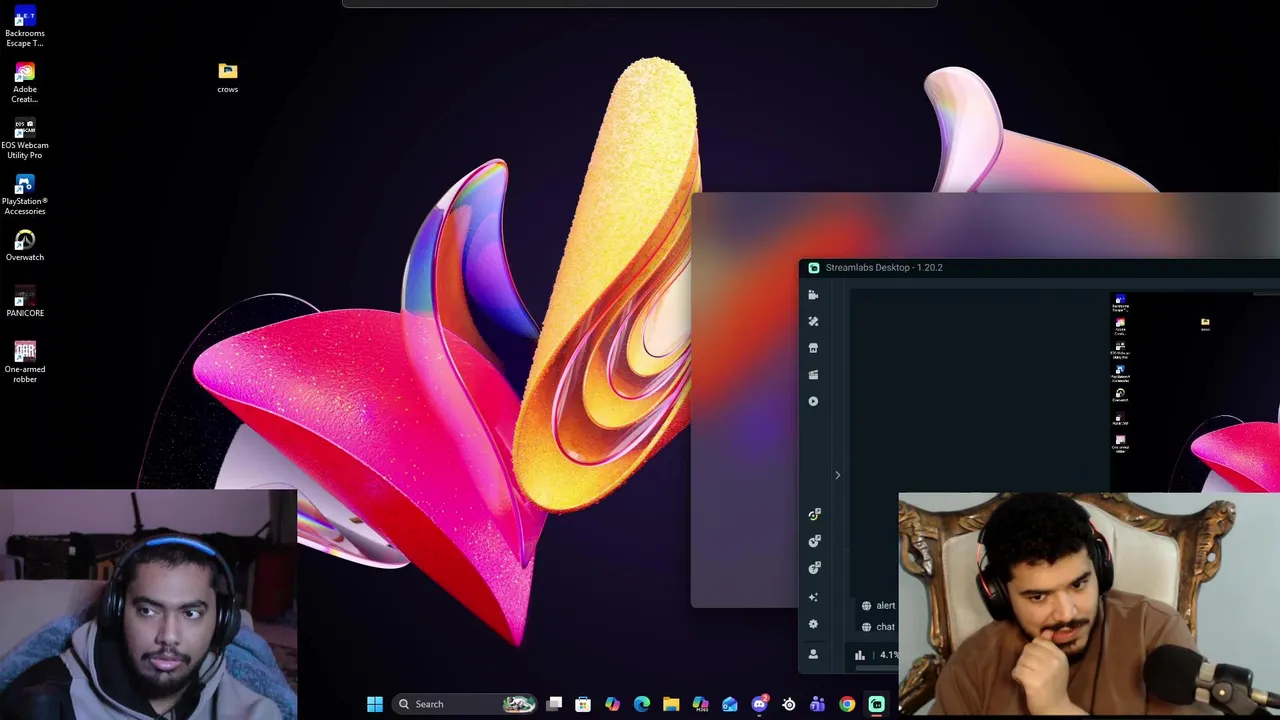1280x720 pixels.
Task: Click the taskbar Search box
Action: coord(464,704)
